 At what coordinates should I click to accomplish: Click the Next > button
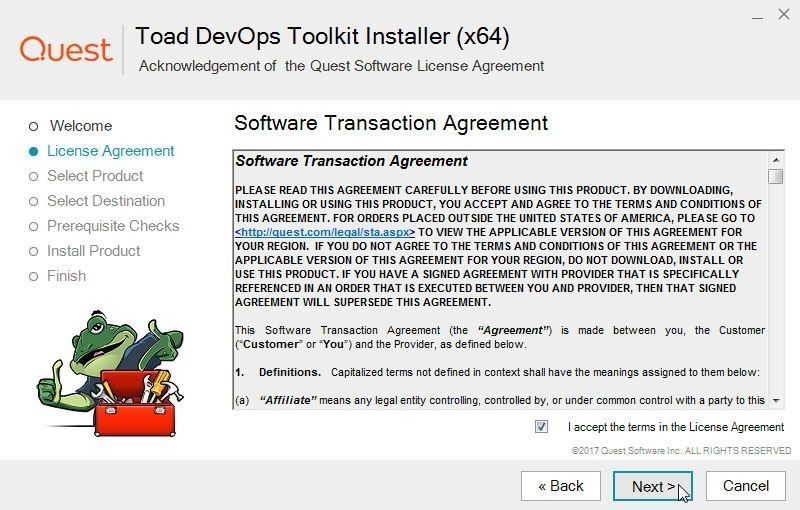click(x=653, y=486)
